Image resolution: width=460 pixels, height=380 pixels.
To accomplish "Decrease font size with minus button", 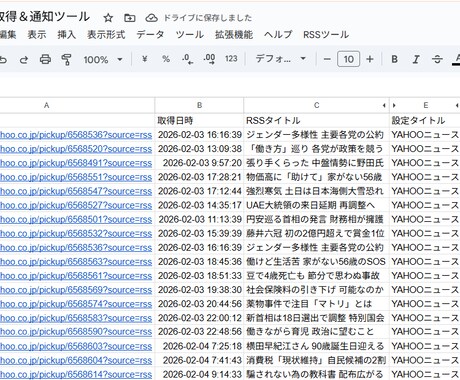I will 327,59.
